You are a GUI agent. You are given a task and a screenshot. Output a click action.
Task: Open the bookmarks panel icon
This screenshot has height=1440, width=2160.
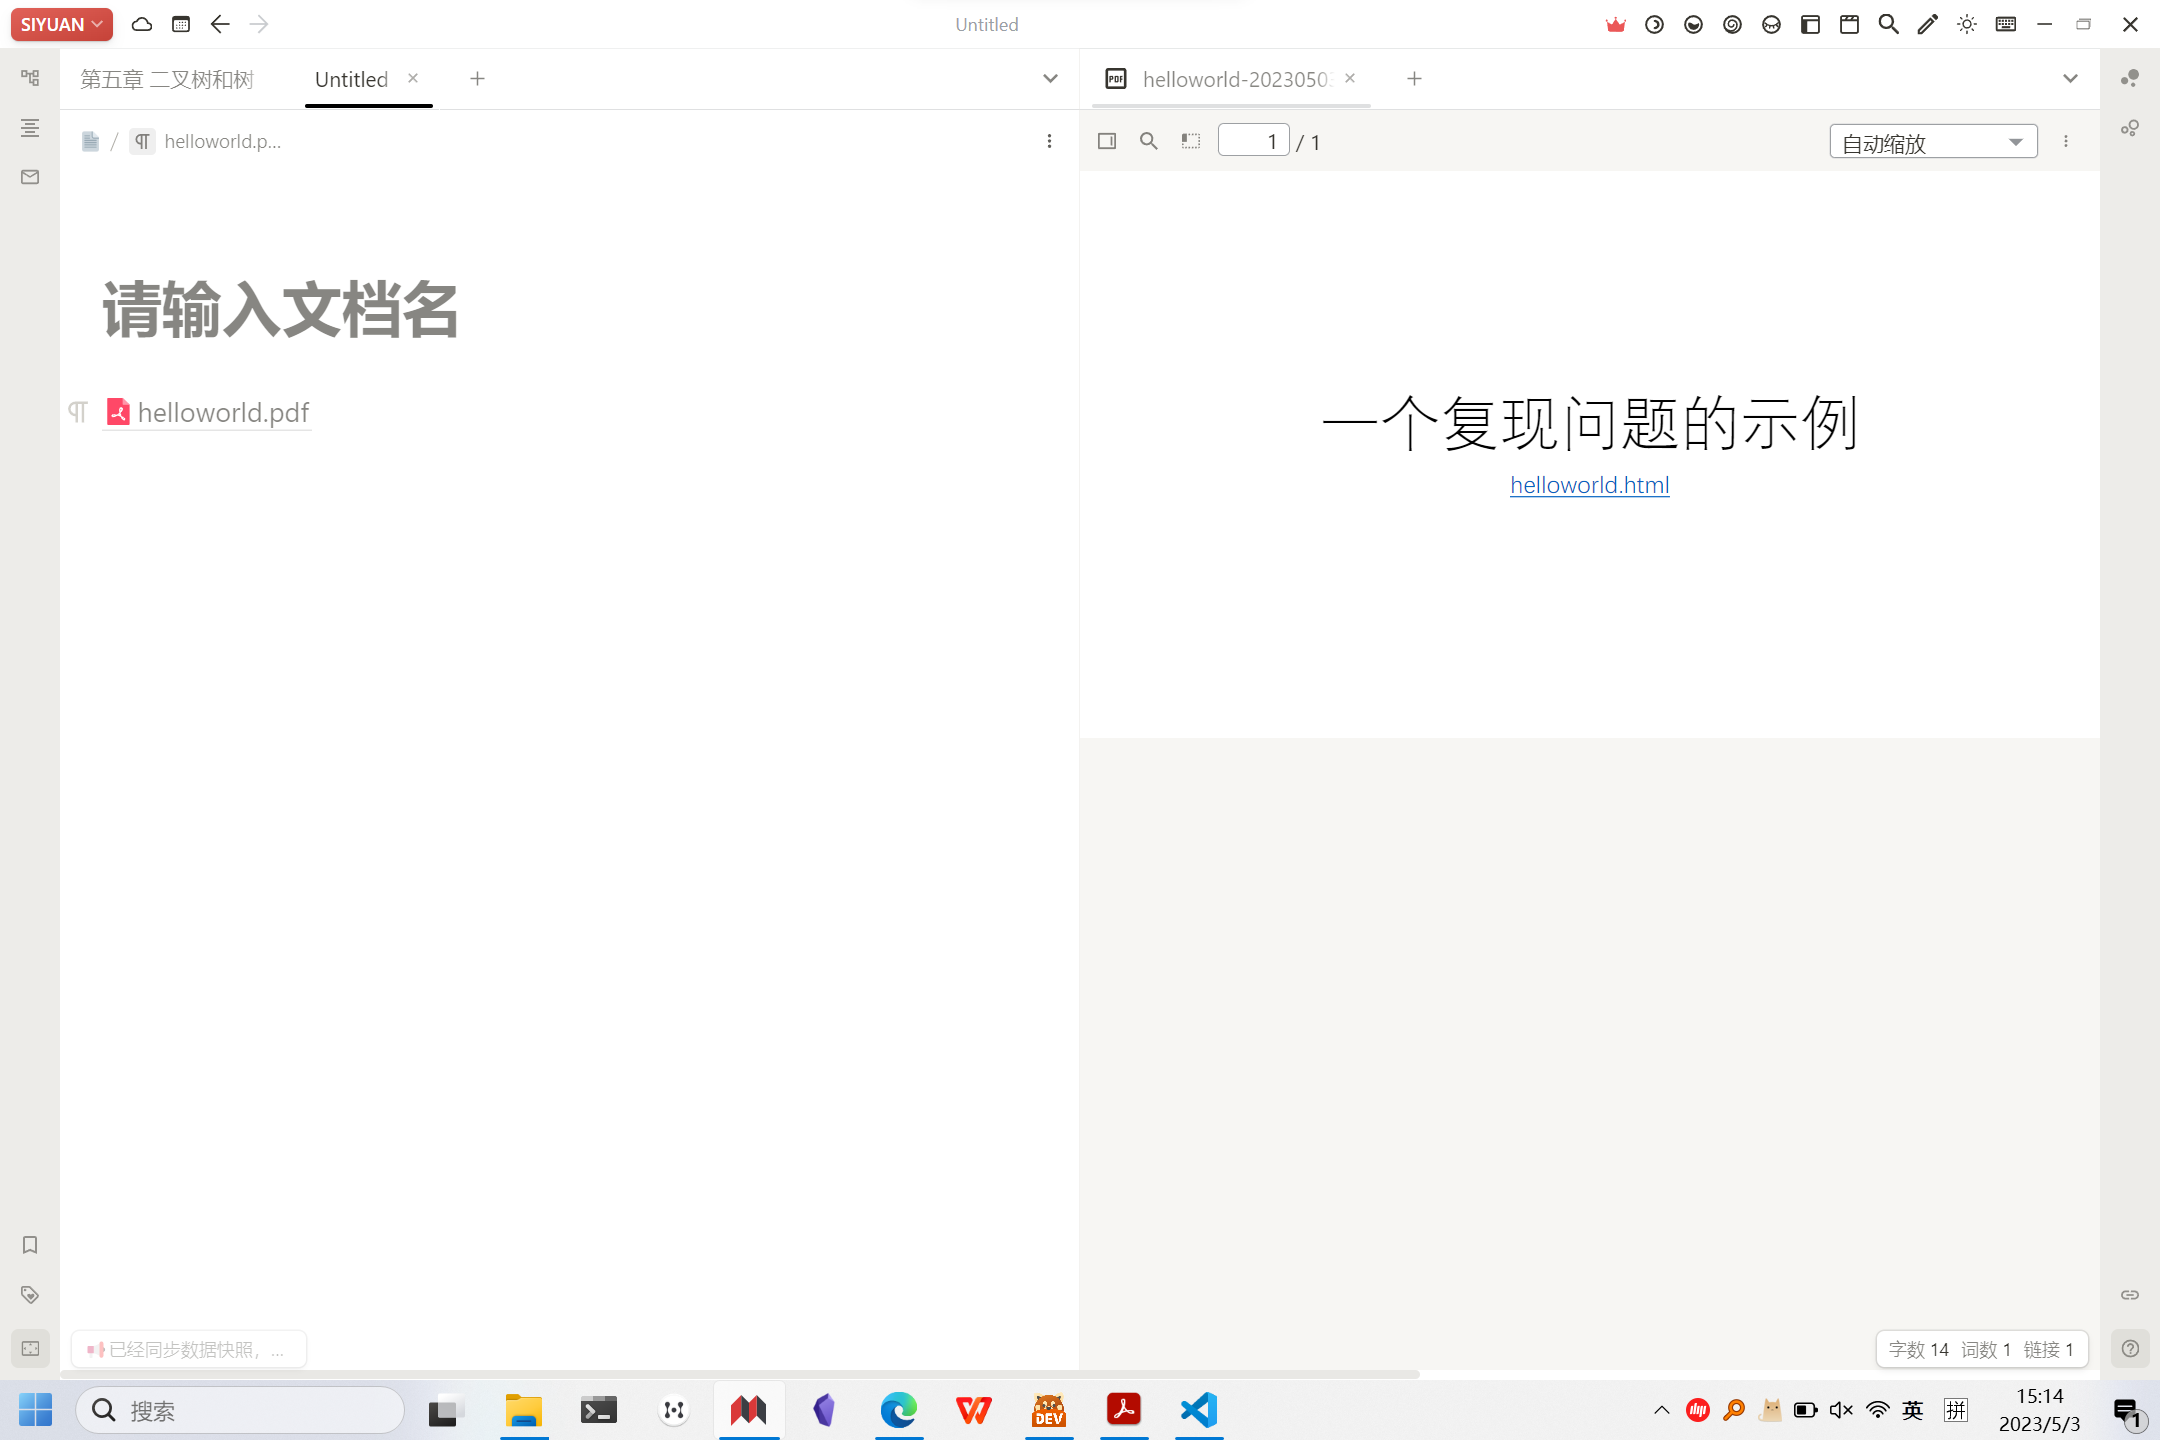[30, 1245]
